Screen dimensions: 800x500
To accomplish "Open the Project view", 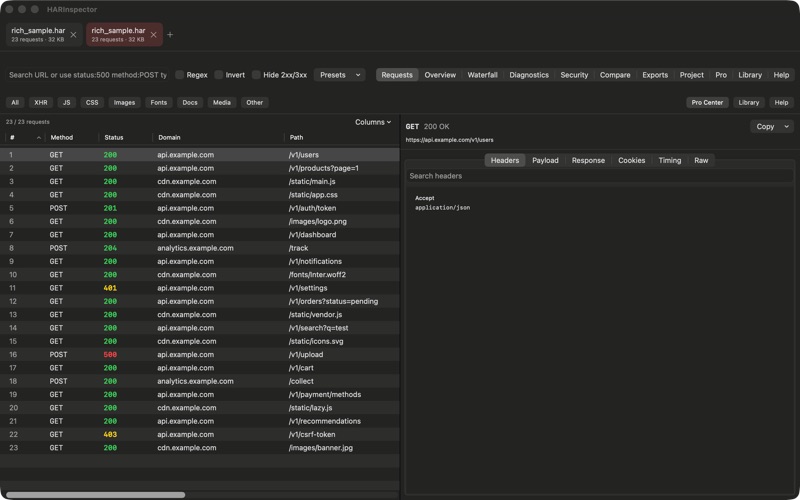I will point(691,75).
